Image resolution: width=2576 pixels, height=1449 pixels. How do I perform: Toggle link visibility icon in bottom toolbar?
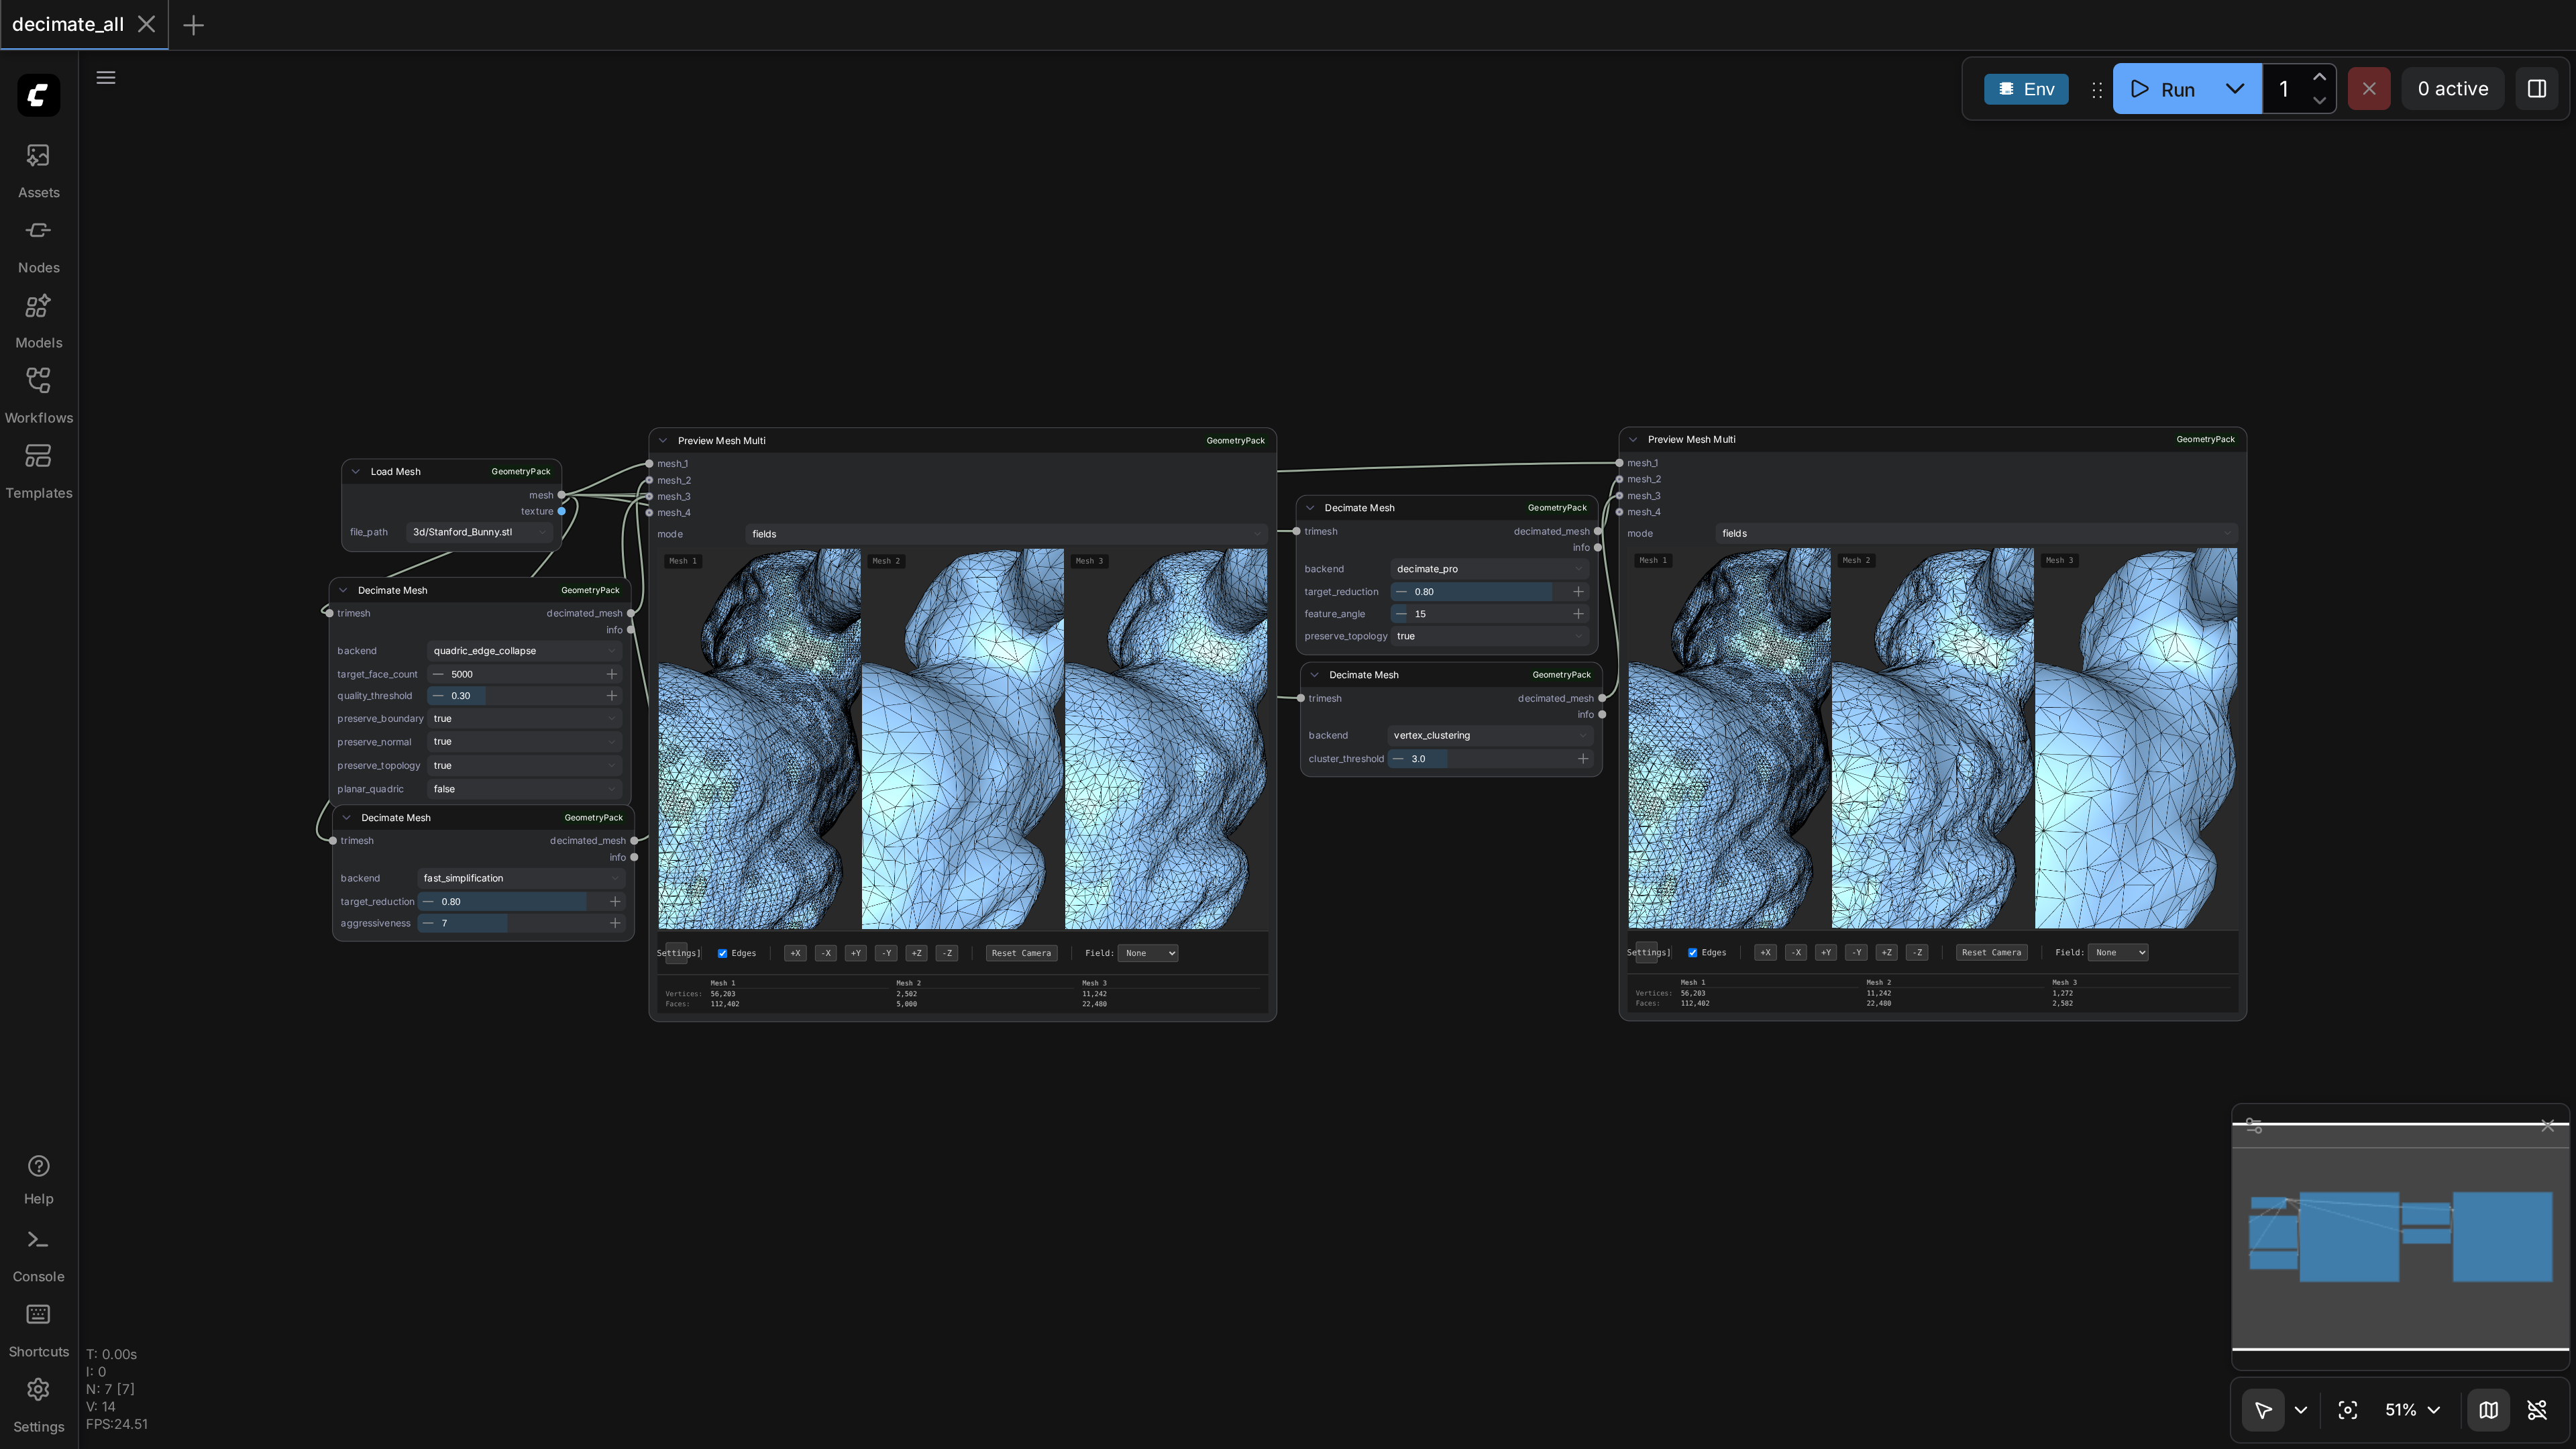pyautogui.click(x=2537, y=1410)
